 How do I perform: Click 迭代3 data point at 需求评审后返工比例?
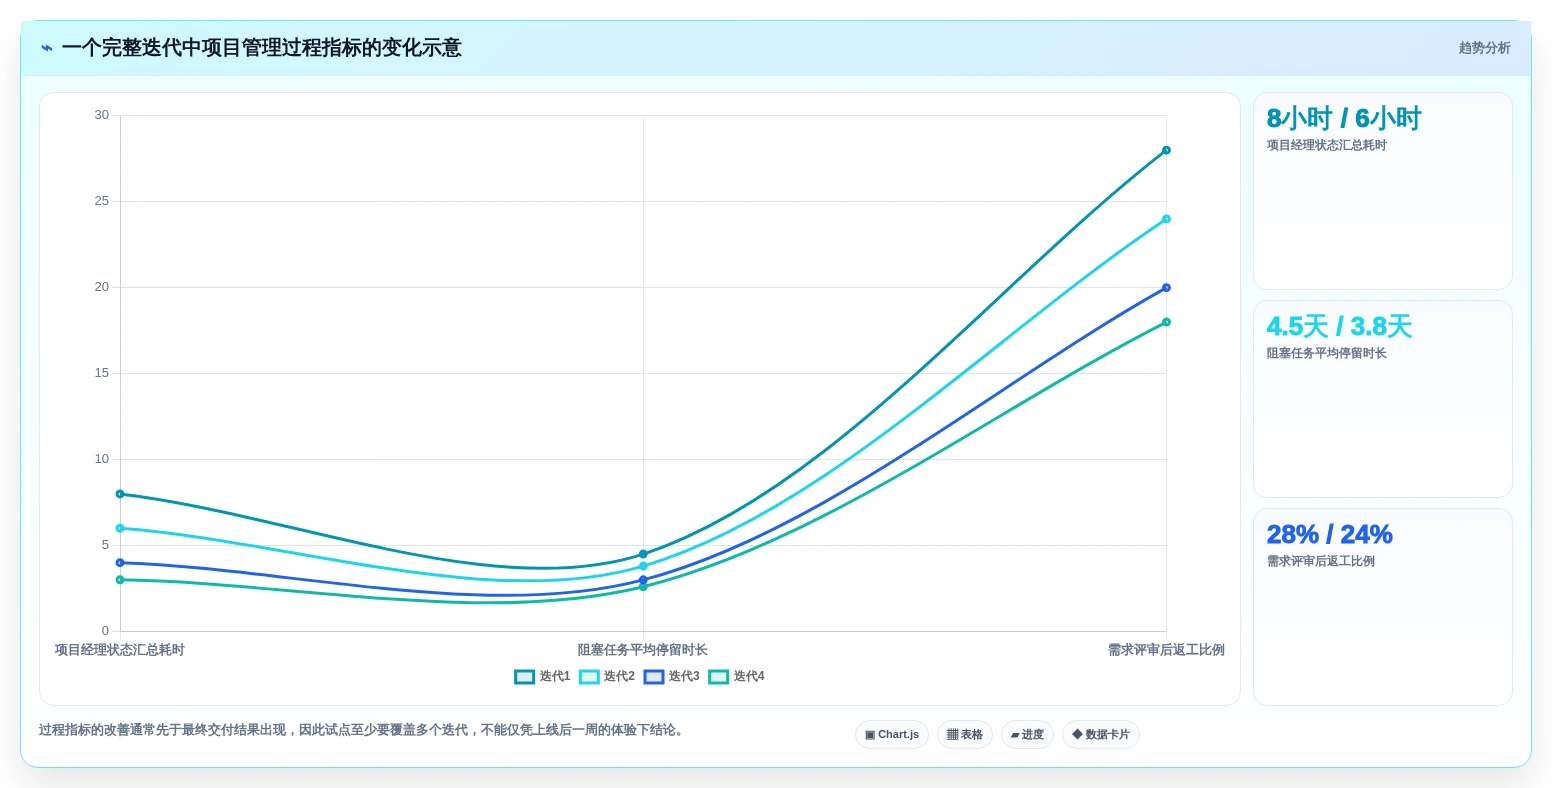pos(1166,288)
